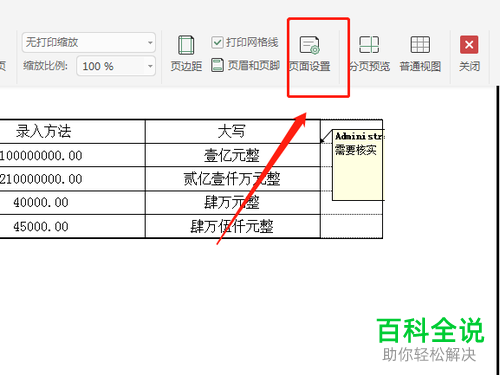The height and width of the screenshot is (375, 500).
Task: Select the 45000.00 cell
Action: click(x=73, y=226)
